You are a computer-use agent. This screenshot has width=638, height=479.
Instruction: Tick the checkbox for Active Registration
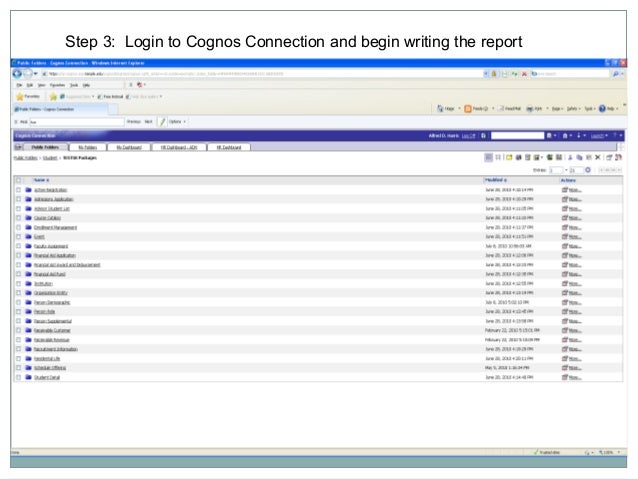pyautogui.click(x=18, y=190)
